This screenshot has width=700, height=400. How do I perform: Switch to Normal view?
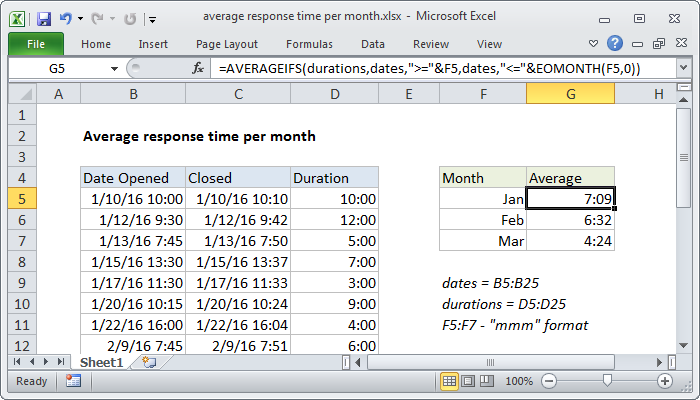point(451,381)
